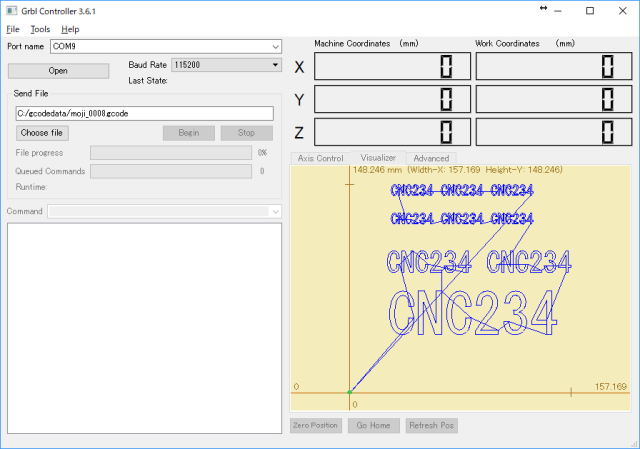Maximize the Grbl Controller window

590,11
